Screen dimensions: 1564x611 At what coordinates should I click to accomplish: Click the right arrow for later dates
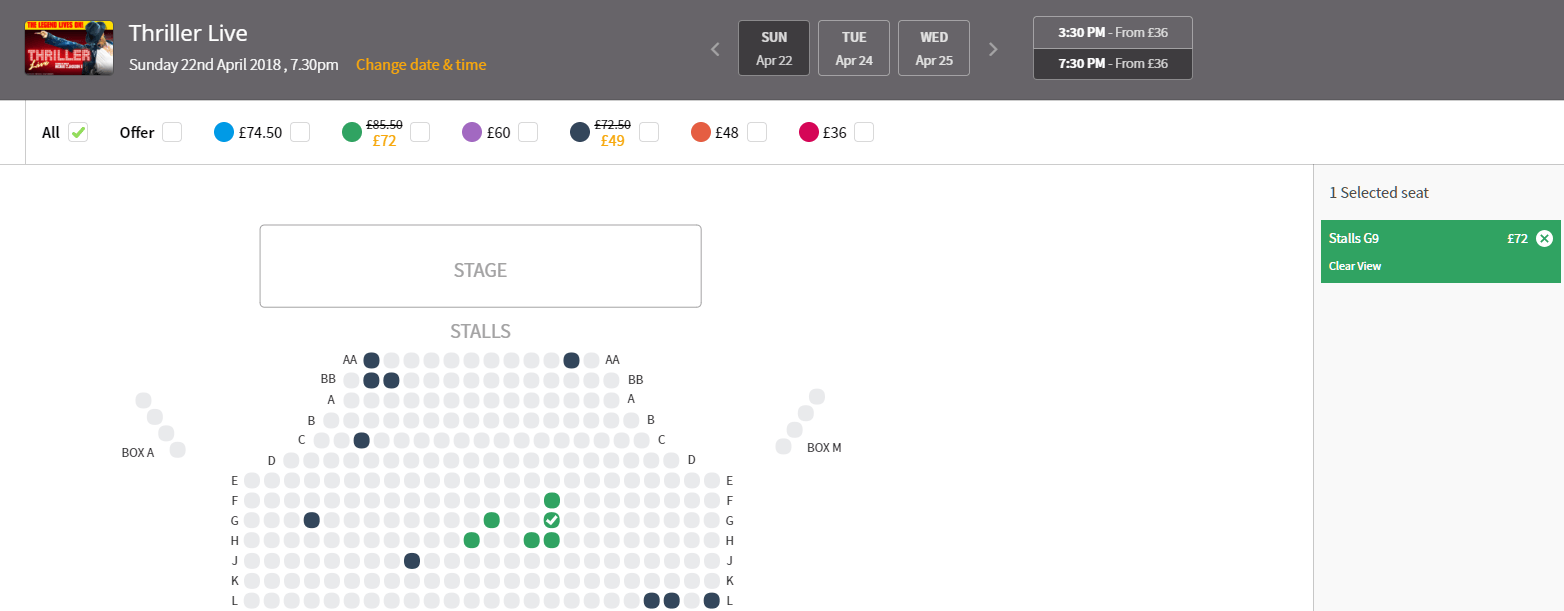[x=992, y=48]
